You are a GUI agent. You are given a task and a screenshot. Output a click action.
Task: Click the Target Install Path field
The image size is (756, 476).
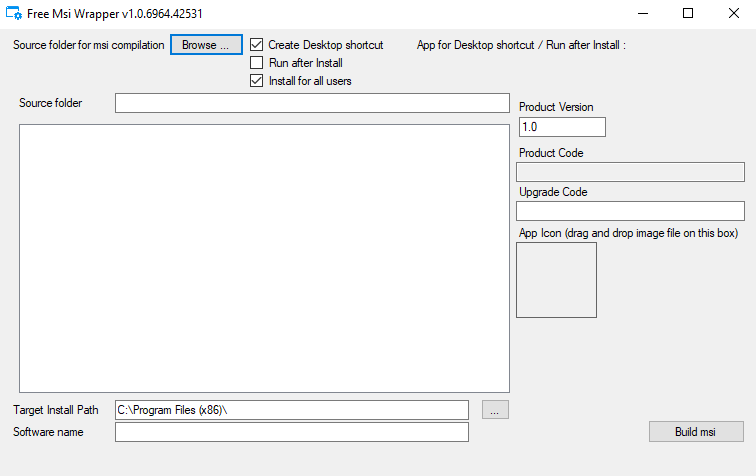pos(291,410)
